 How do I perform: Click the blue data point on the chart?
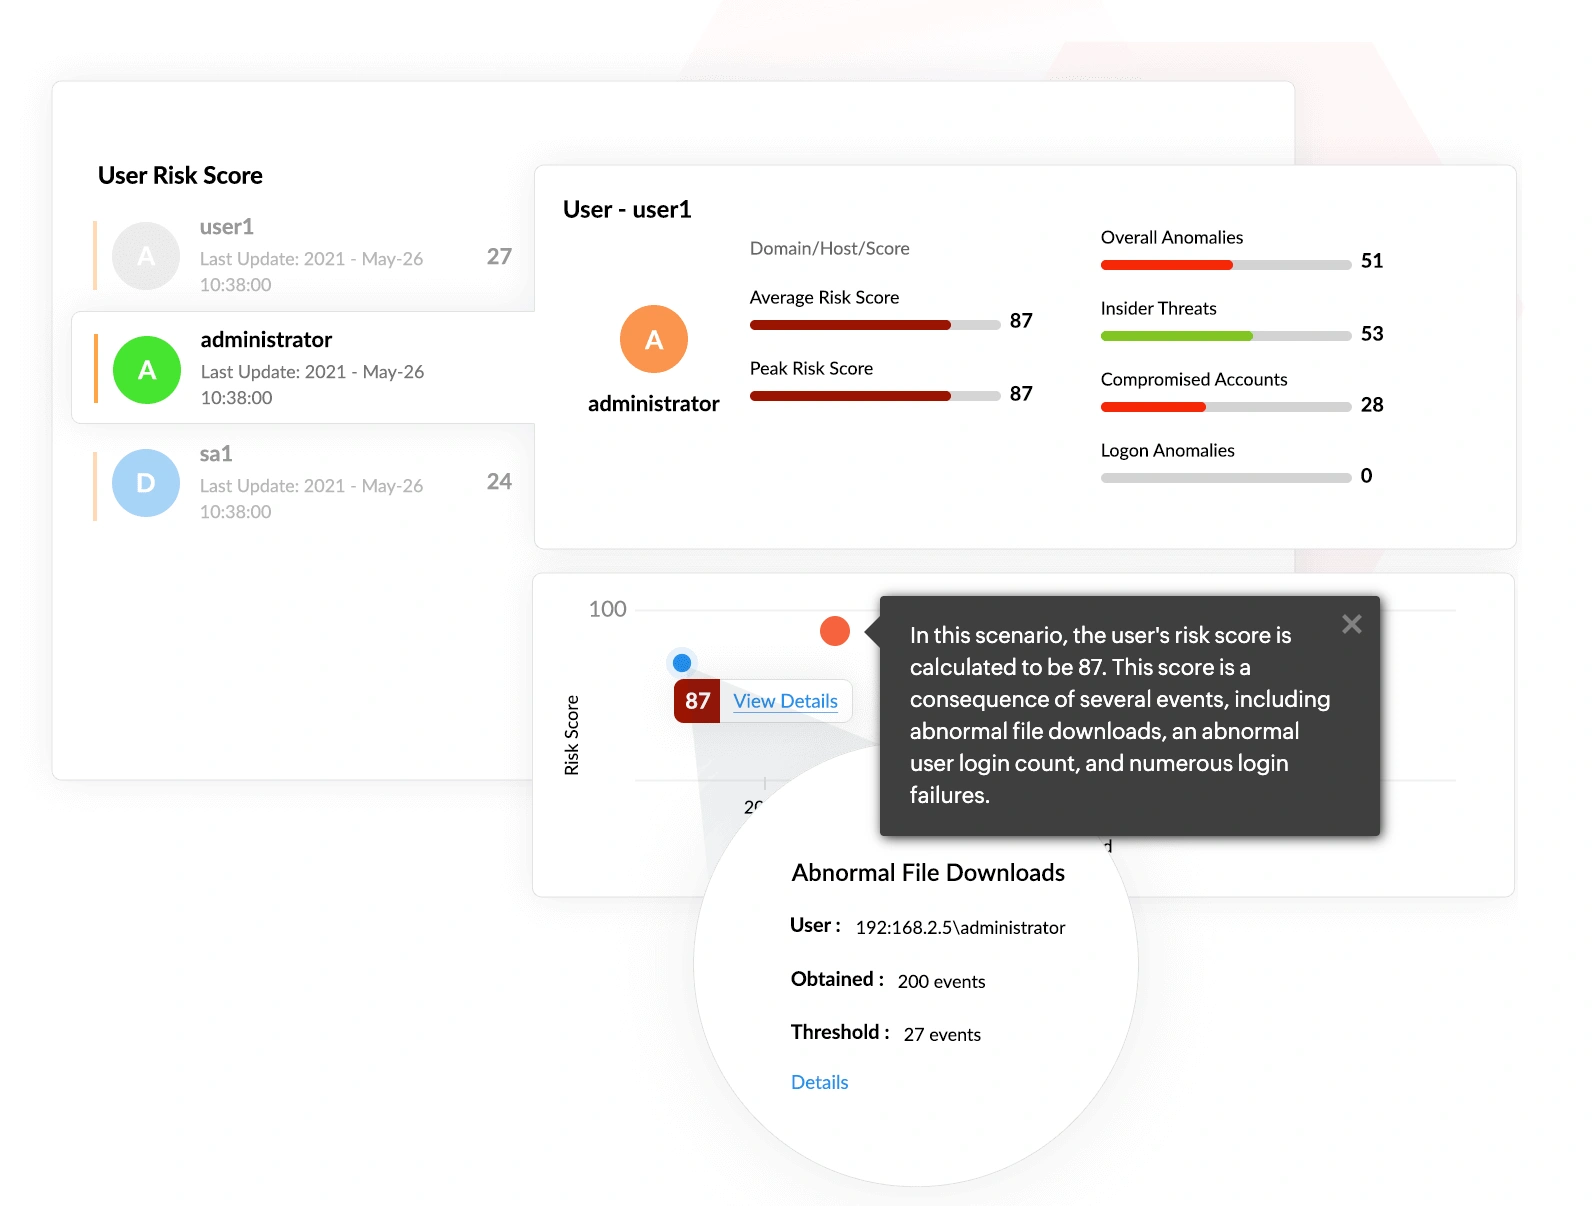coord(682,662)
